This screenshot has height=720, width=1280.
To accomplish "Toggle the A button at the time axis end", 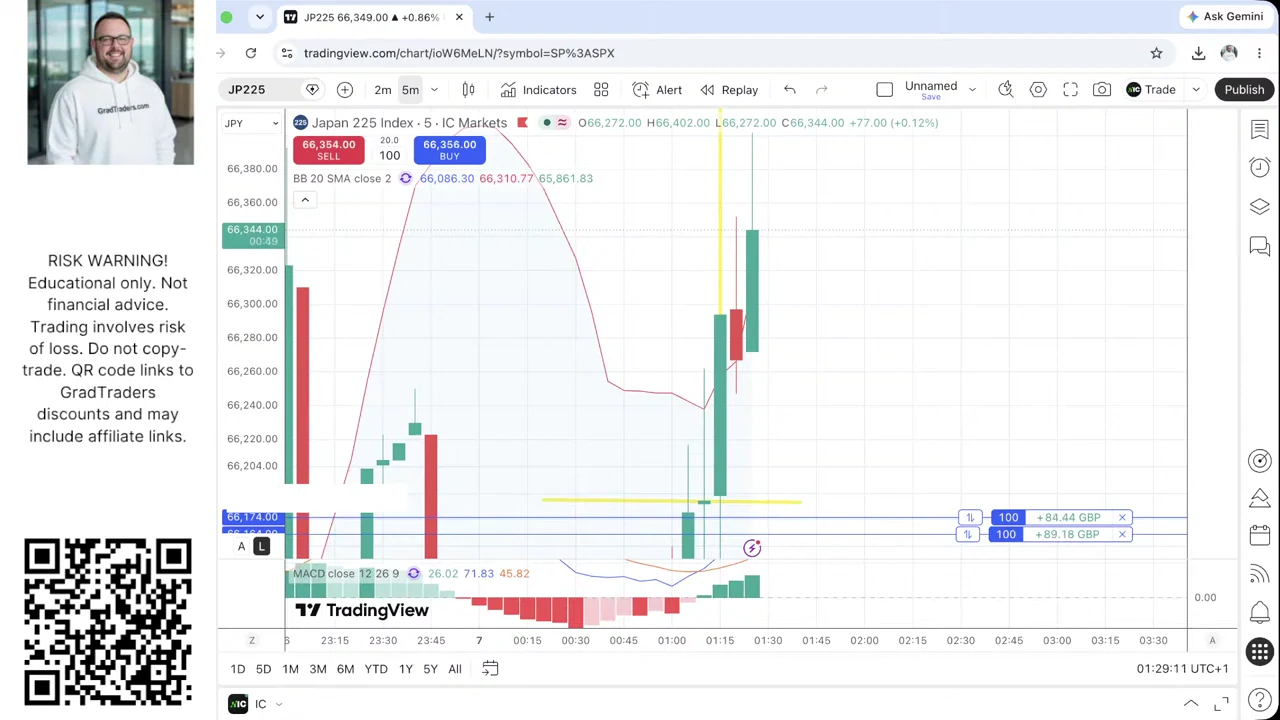I will 1212,640.
